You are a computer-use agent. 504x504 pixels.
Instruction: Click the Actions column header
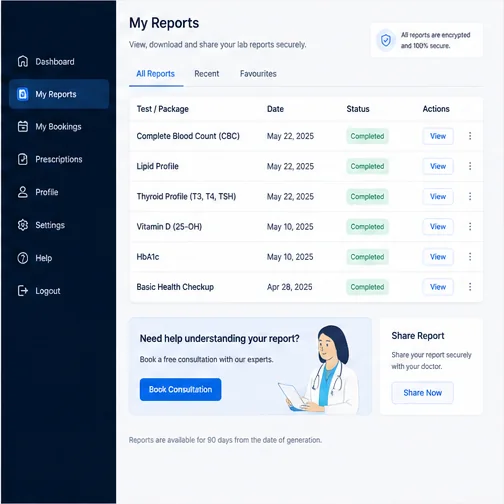pos(436,109)
